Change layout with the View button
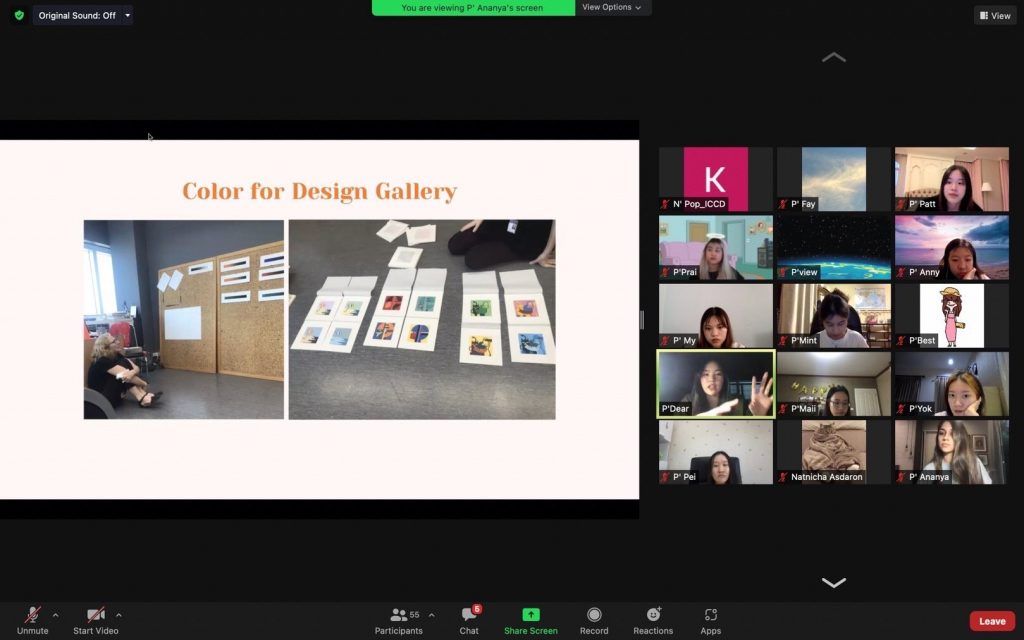The height and width of the screenshot is (640, 1024). click(994, 15)
